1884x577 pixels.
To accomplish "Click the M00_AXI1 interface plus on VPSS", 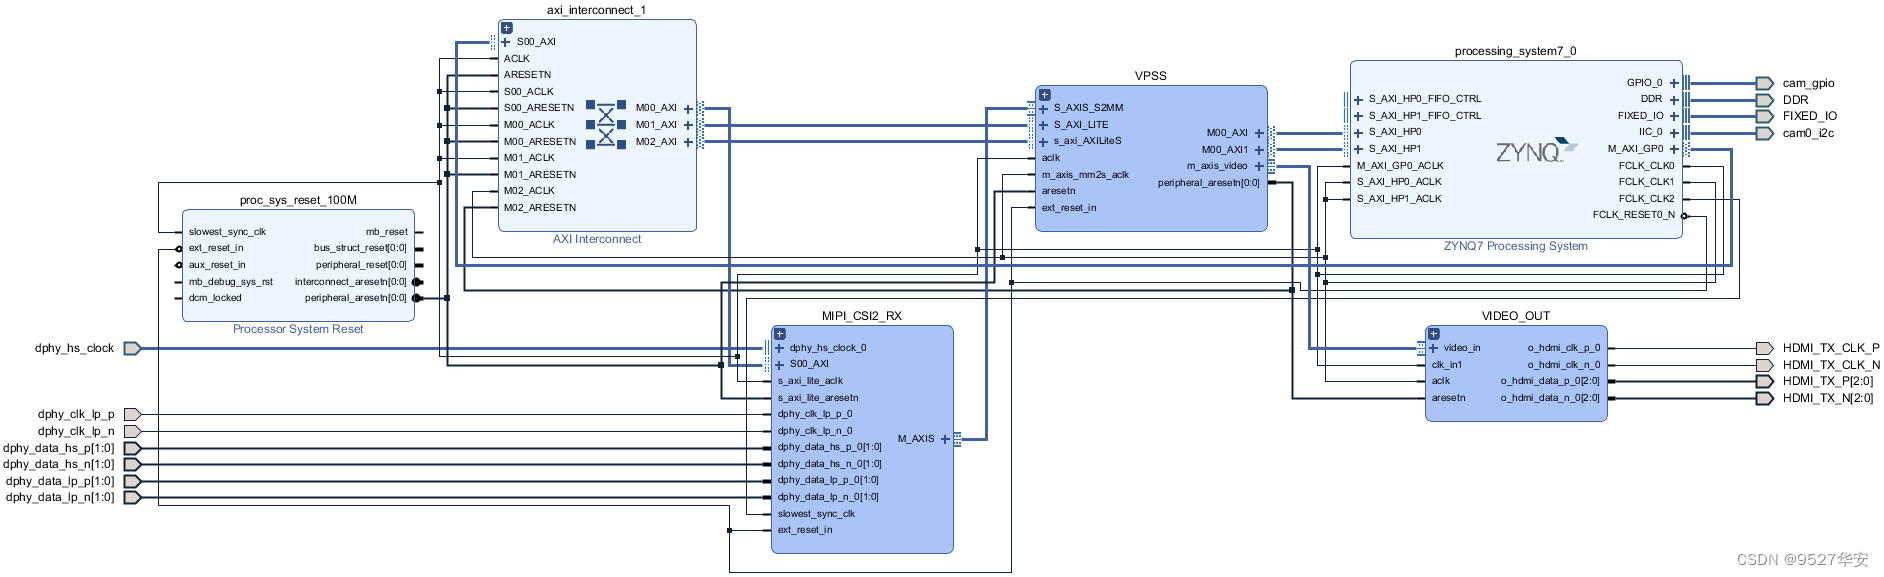I will pos(1259,150).
